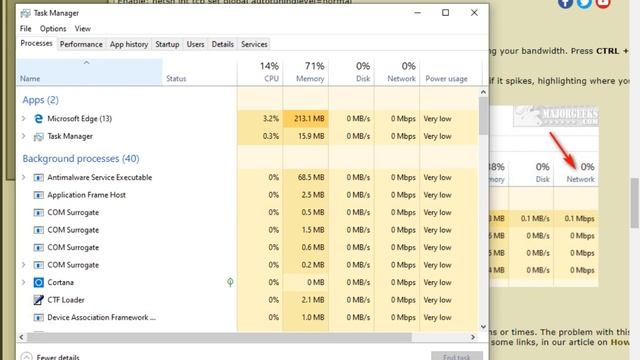Screen dimensions: 640x360
Task: Click the horizontal scrollbar thumb
Action: pos(219,337)
